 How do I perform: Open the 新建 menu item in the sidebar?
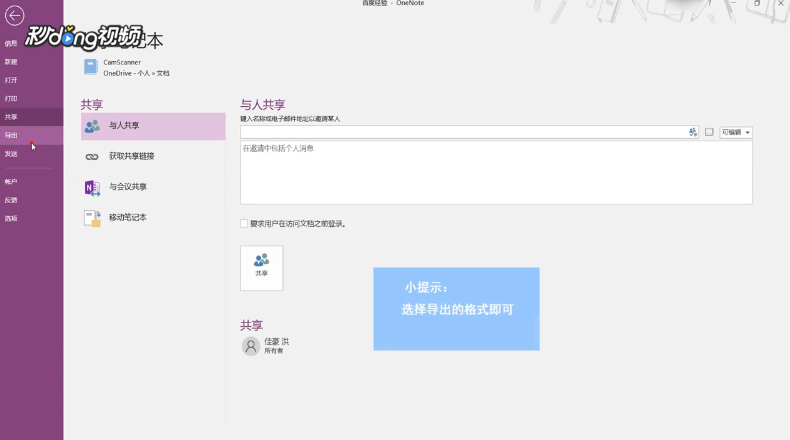pos(11,61)
